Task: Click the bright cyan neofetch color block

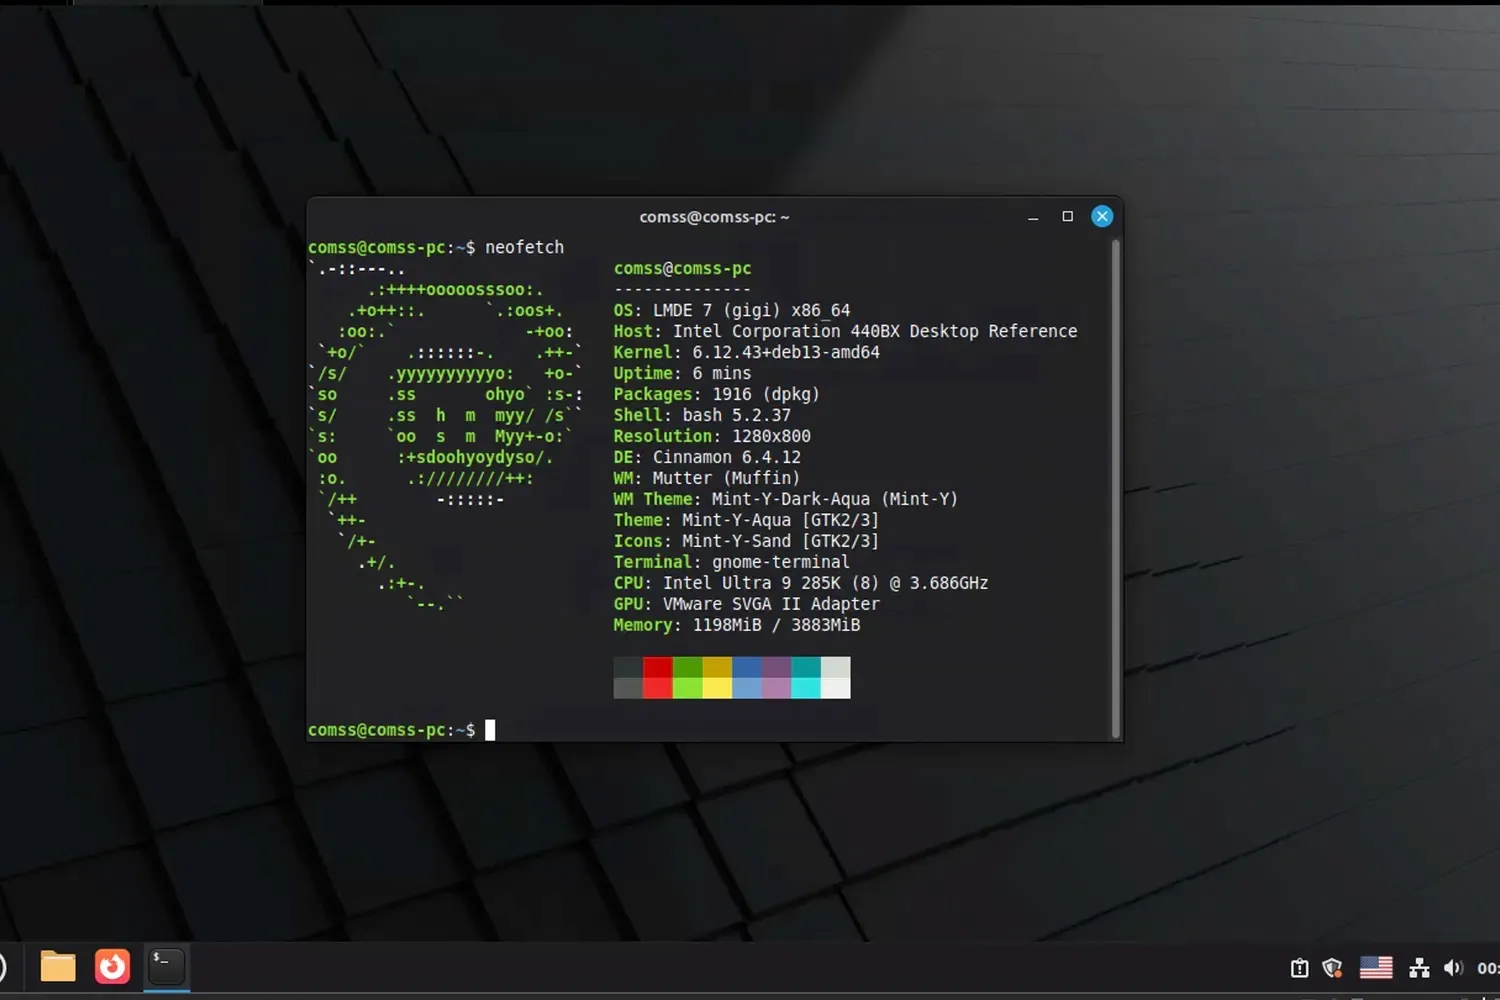Action: (x=806, y=688)
